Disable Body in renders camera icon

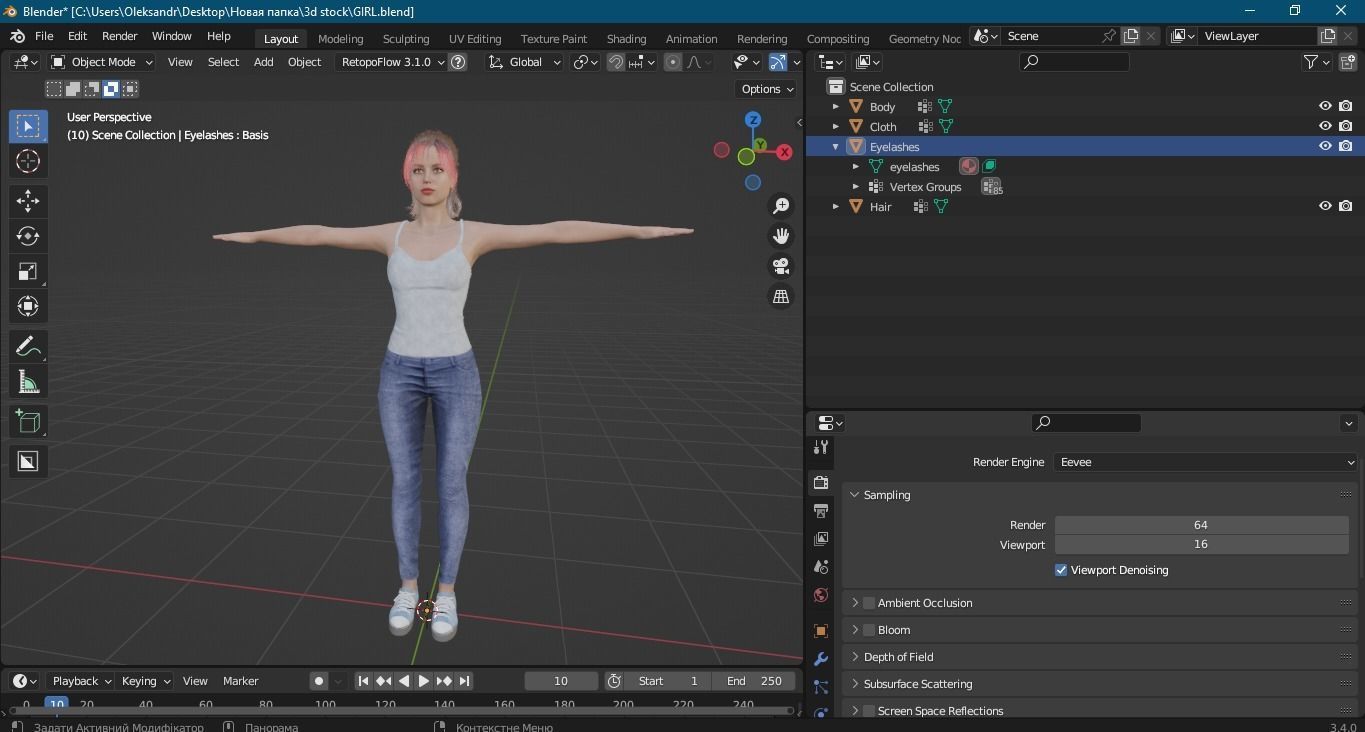(1346, 106)
